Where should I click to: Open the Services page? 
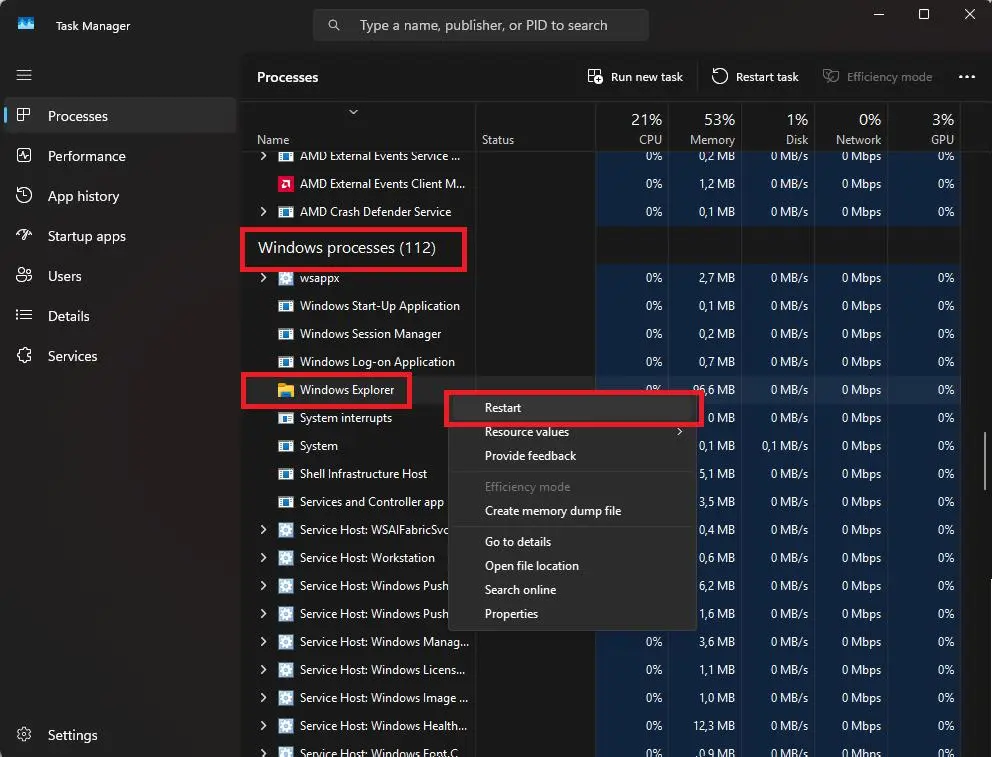pos(120,356)
